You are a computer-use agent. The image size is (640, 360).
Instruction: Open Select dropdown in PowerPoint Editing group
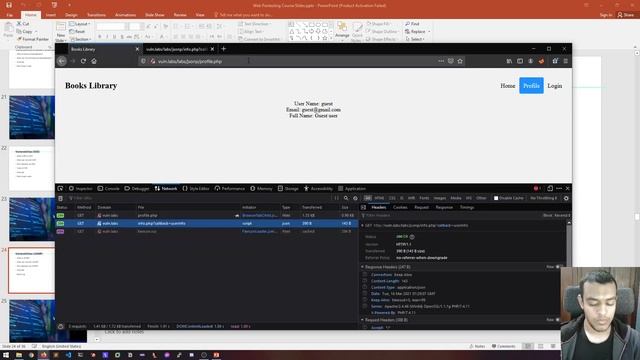pos(416,39)
